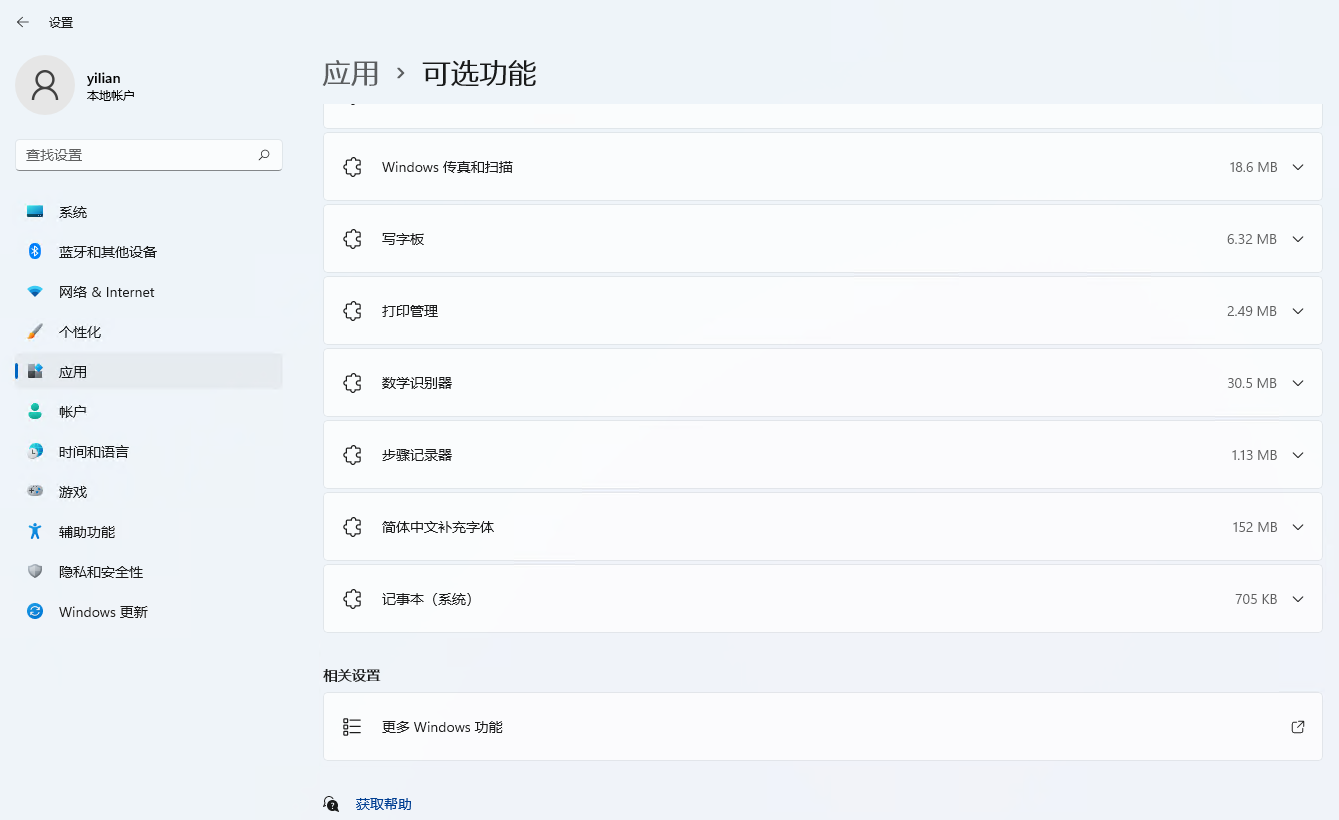Click the Windows 更新 sync icon
1339x820 pixels.
(x=35, y=612)
